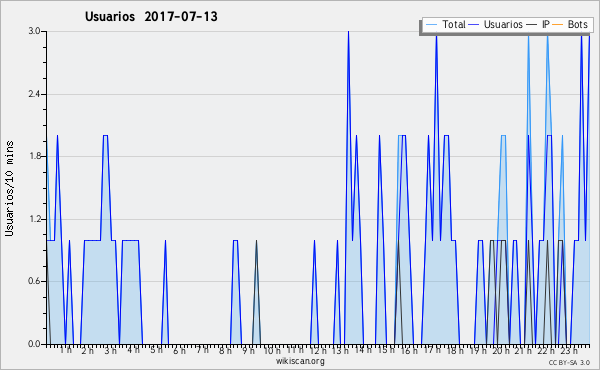Click the '0.6' y-axis value

(34, 281)
